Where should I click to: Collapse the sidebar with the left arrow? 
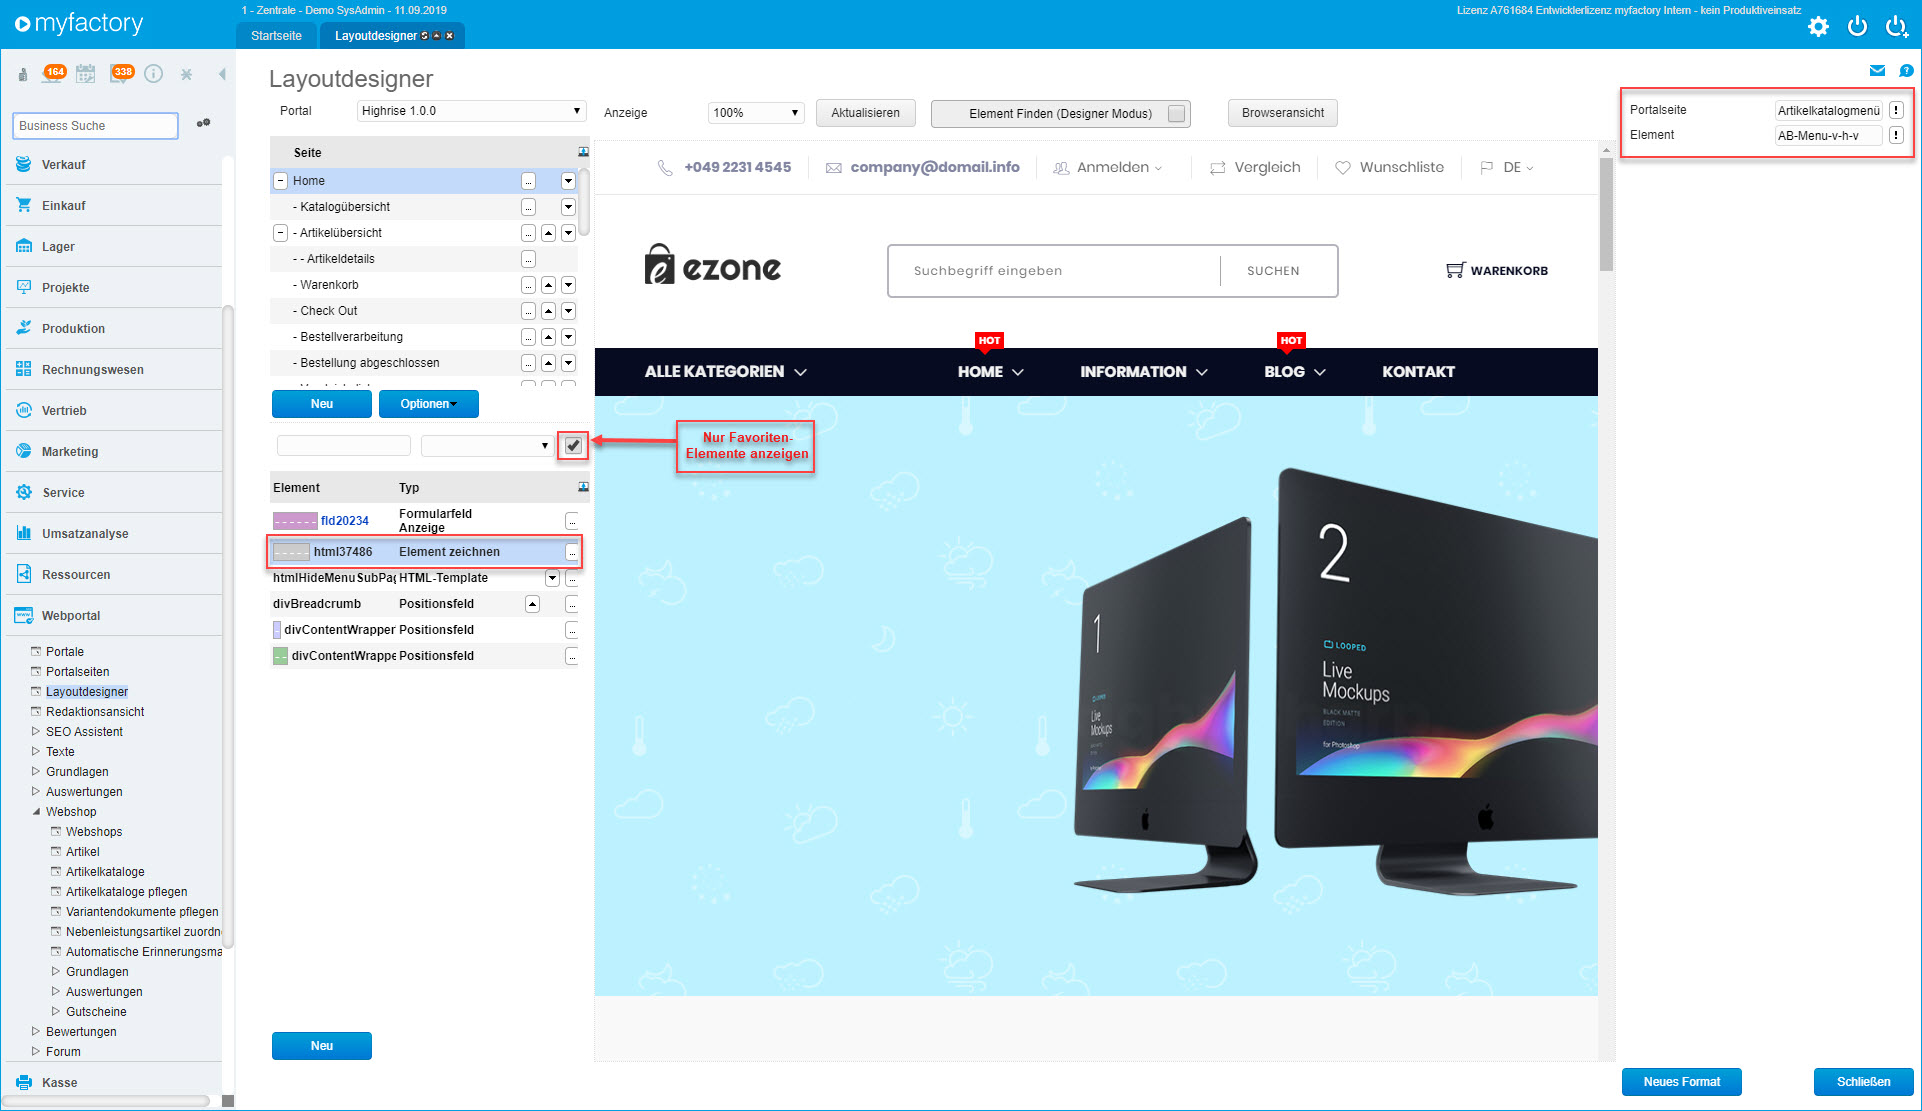click(x=222, y=74)
